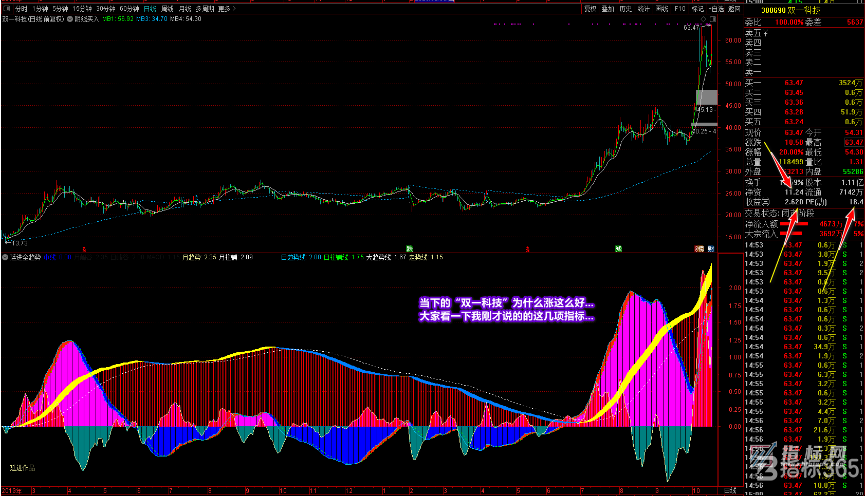
Task: Click the 返回 back button
Action: [x=735, y=9]
